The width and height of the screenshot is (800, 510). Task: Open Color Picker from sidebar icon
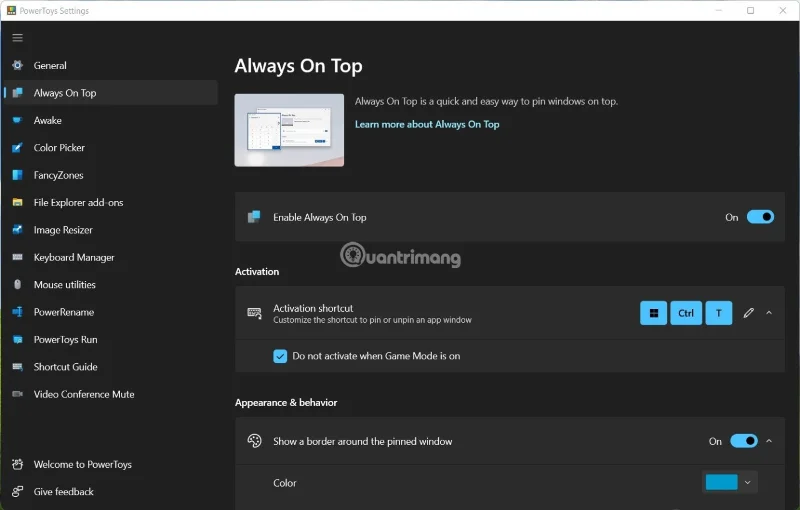[x=17, y=148]
